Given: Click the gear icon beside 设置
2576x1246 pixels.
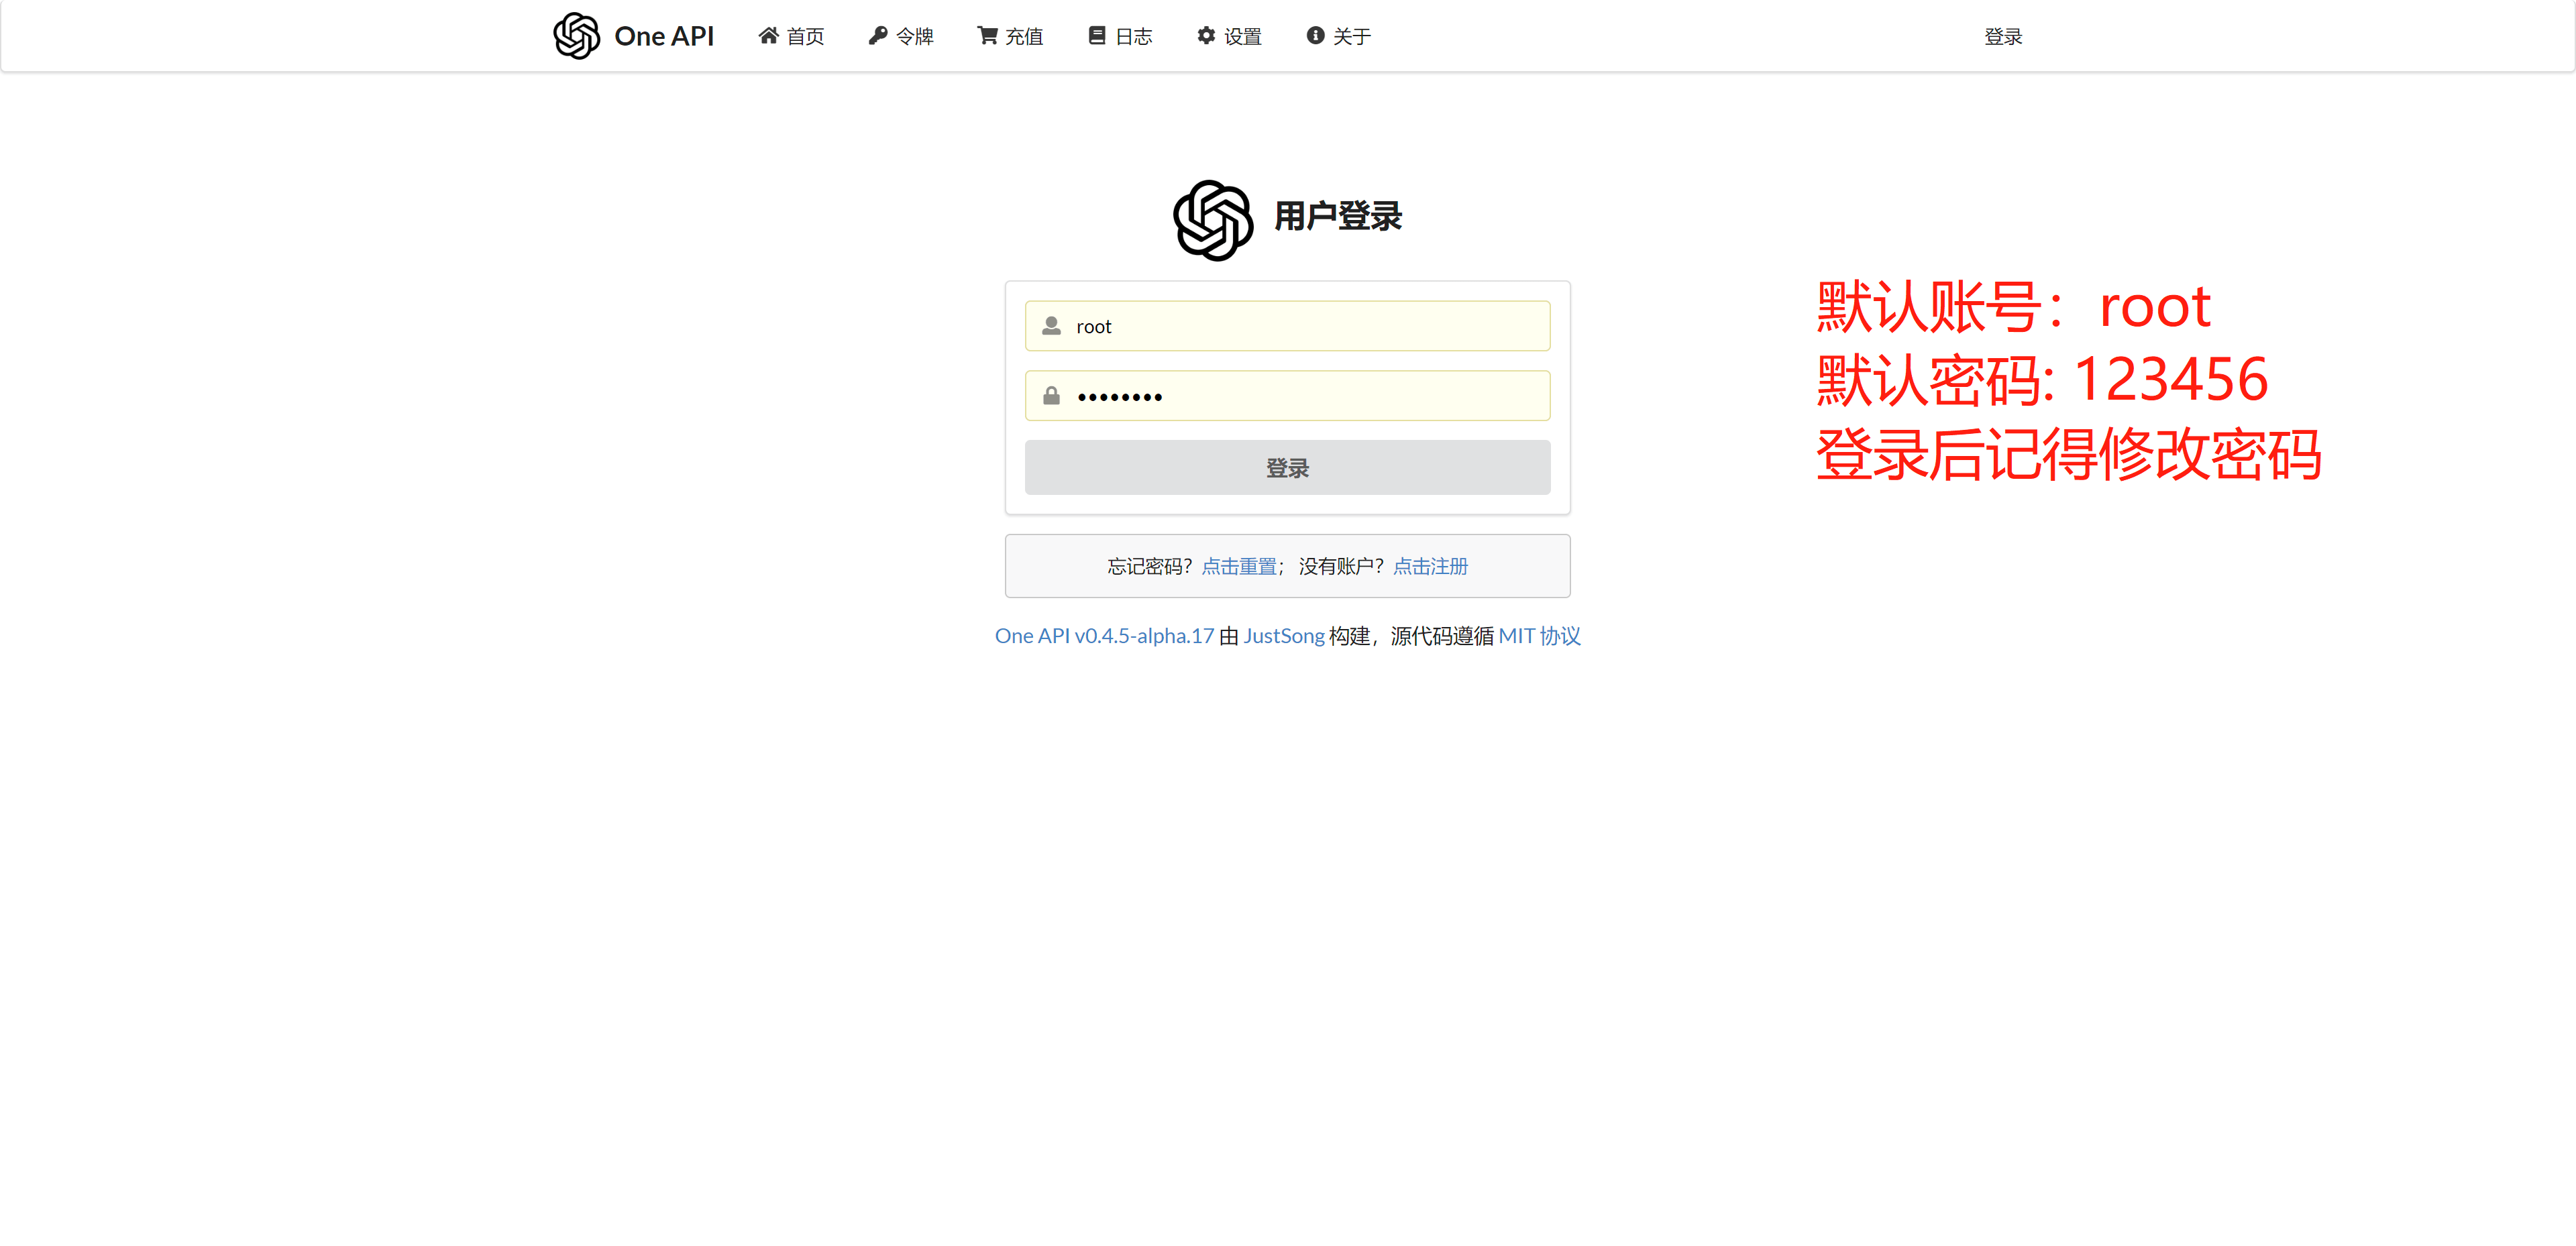Looking at the screenshot, I should point(1206,36).
